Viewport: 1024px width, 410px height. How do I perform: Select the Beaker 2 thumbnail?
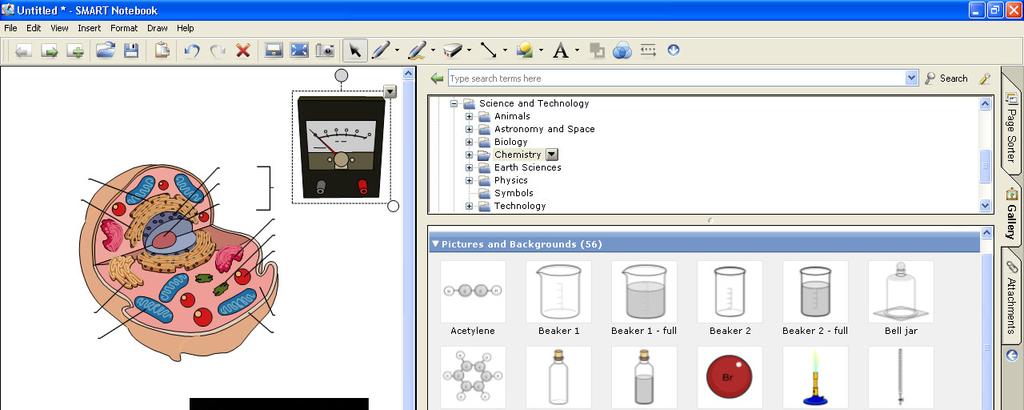click(x=729, y=292)
